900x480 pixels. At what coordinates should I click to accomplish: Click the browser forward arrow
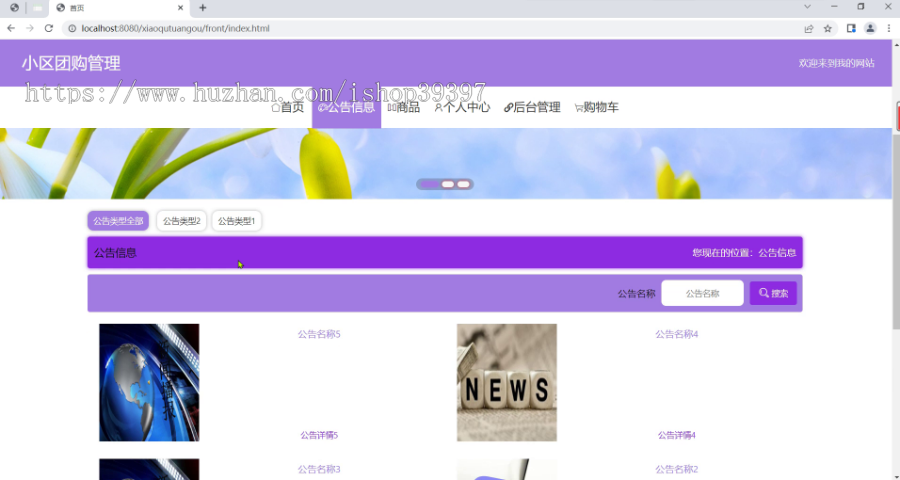click(x=30, y=28)
